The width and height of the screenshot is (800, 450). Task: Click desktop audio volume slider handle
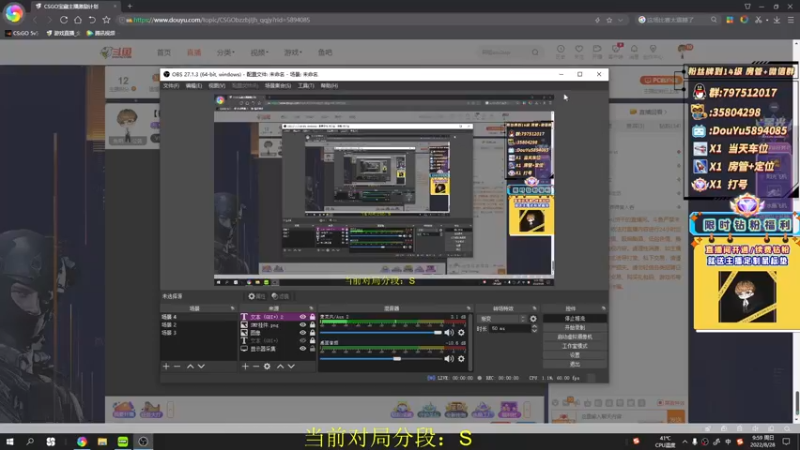[396, 359]
